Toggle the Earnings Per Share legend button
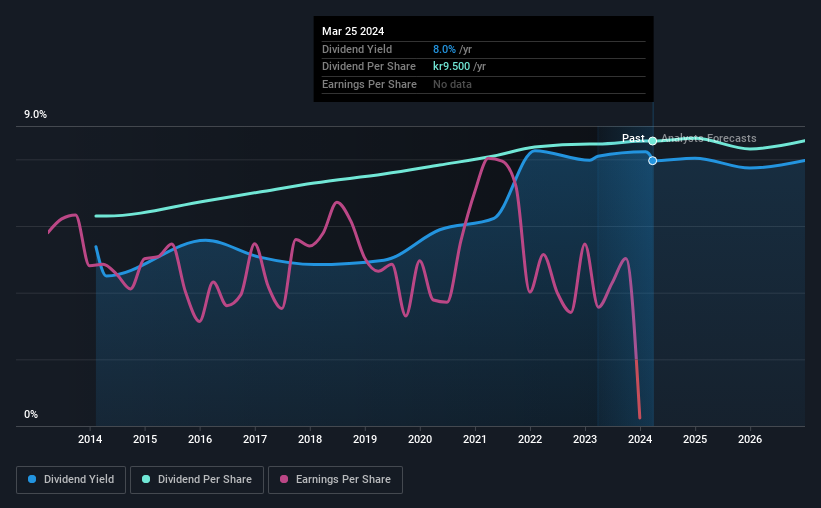Image resolution: width=821 pixels, height=508 pixels. [x=335, y=480]
